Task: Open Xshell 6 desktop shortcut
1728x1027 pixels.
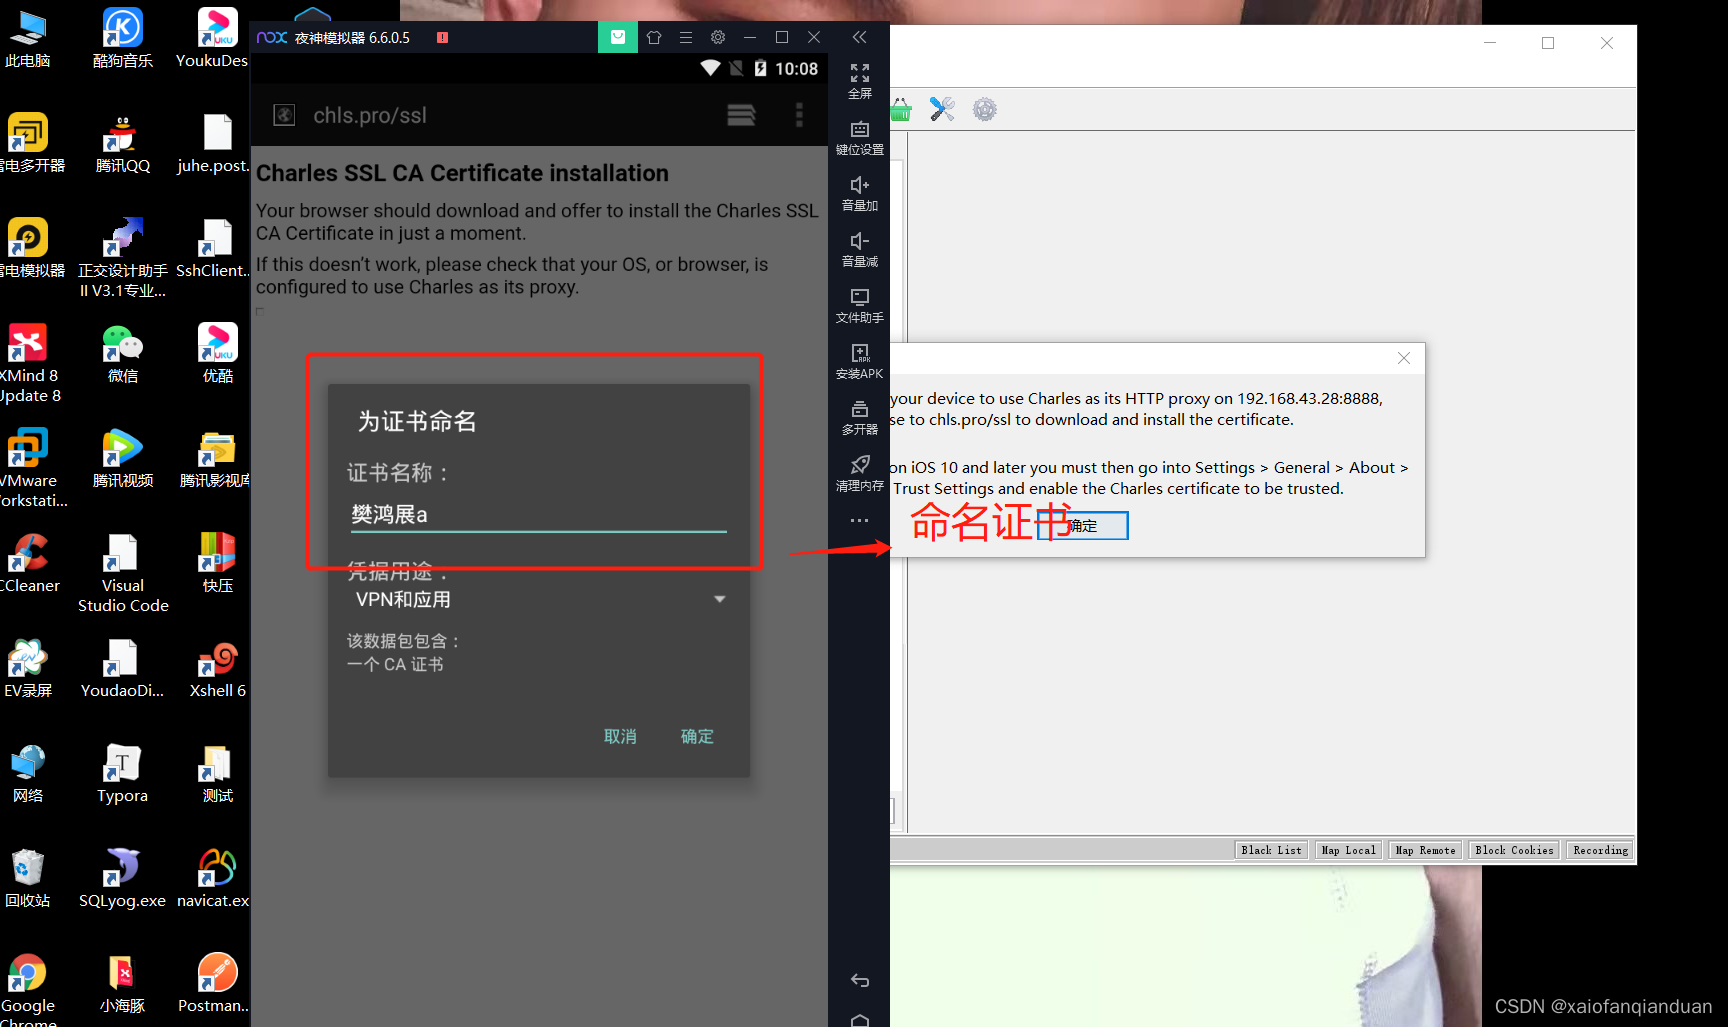Action: (218, 669)
